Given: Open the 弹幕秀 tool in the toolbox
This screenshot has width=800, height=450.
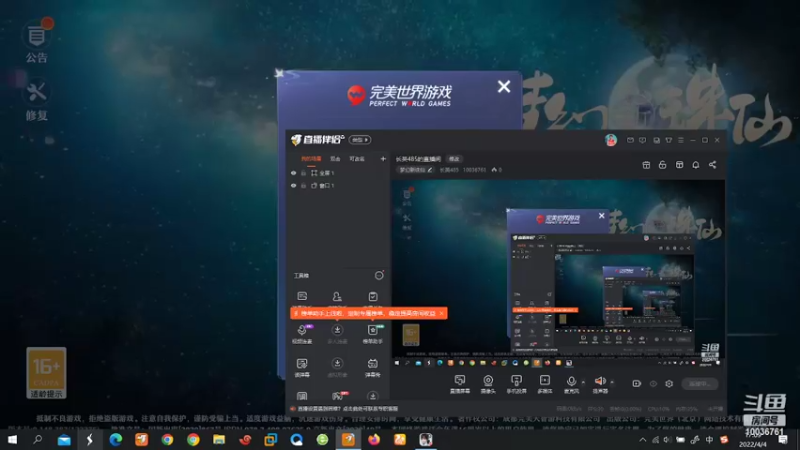Looking at the screenshot, I should [x=372, y=367].
